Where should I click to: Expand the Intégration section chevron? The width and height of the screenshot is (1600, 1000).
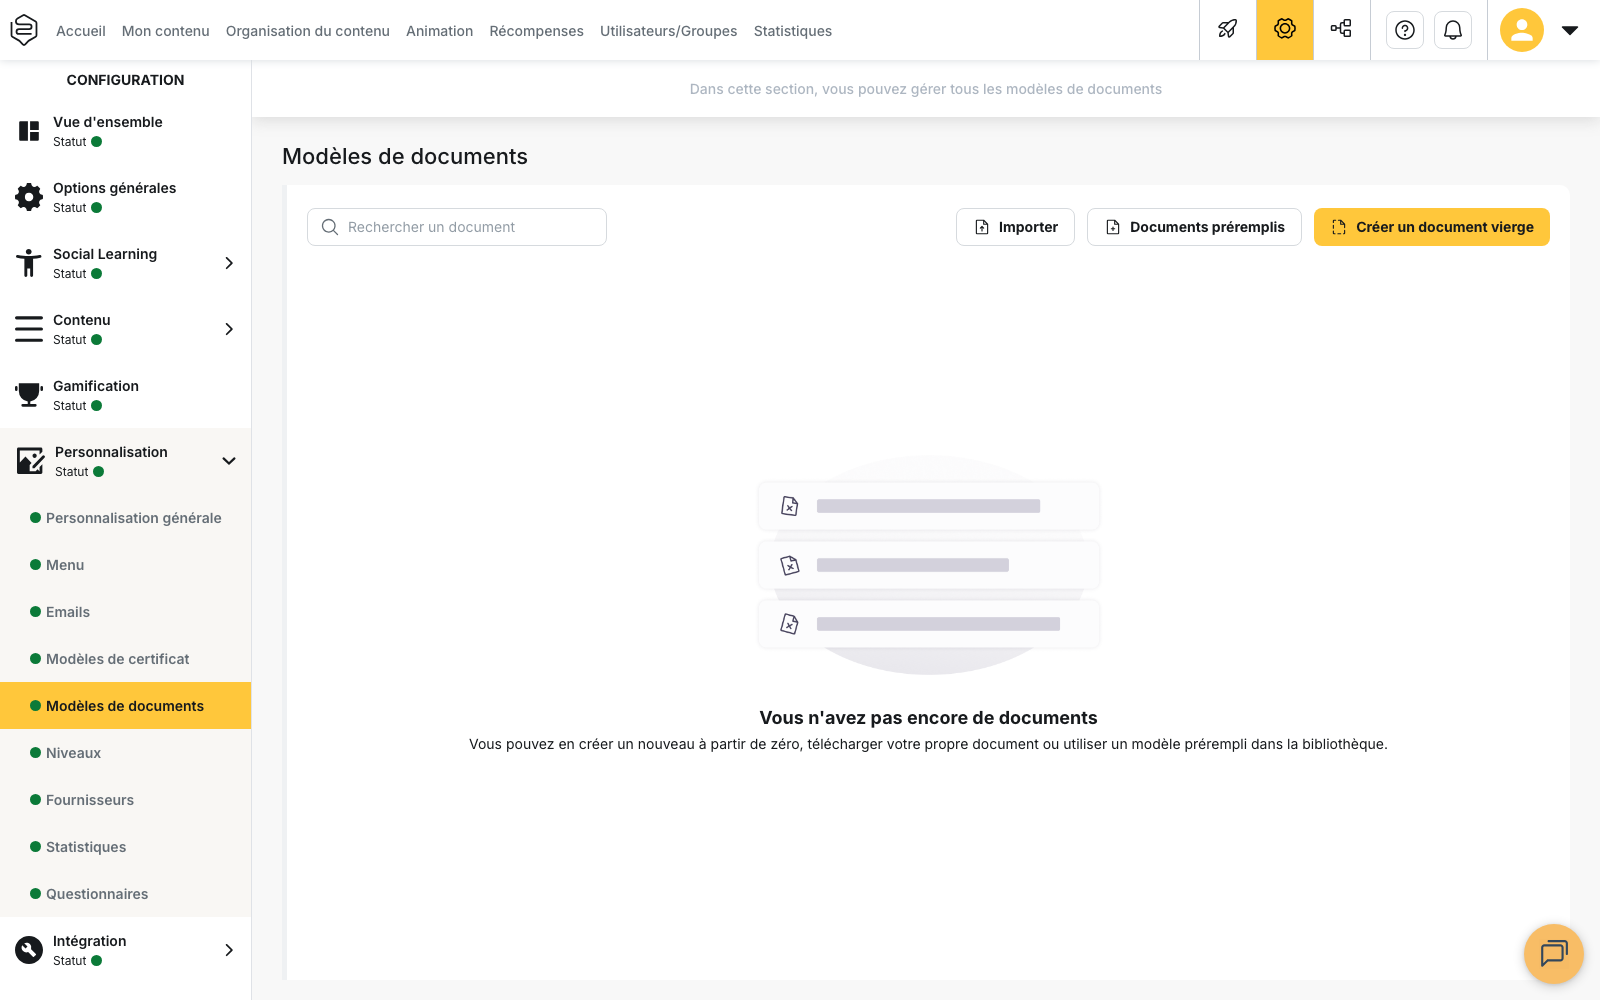click(x=229, y=950)
